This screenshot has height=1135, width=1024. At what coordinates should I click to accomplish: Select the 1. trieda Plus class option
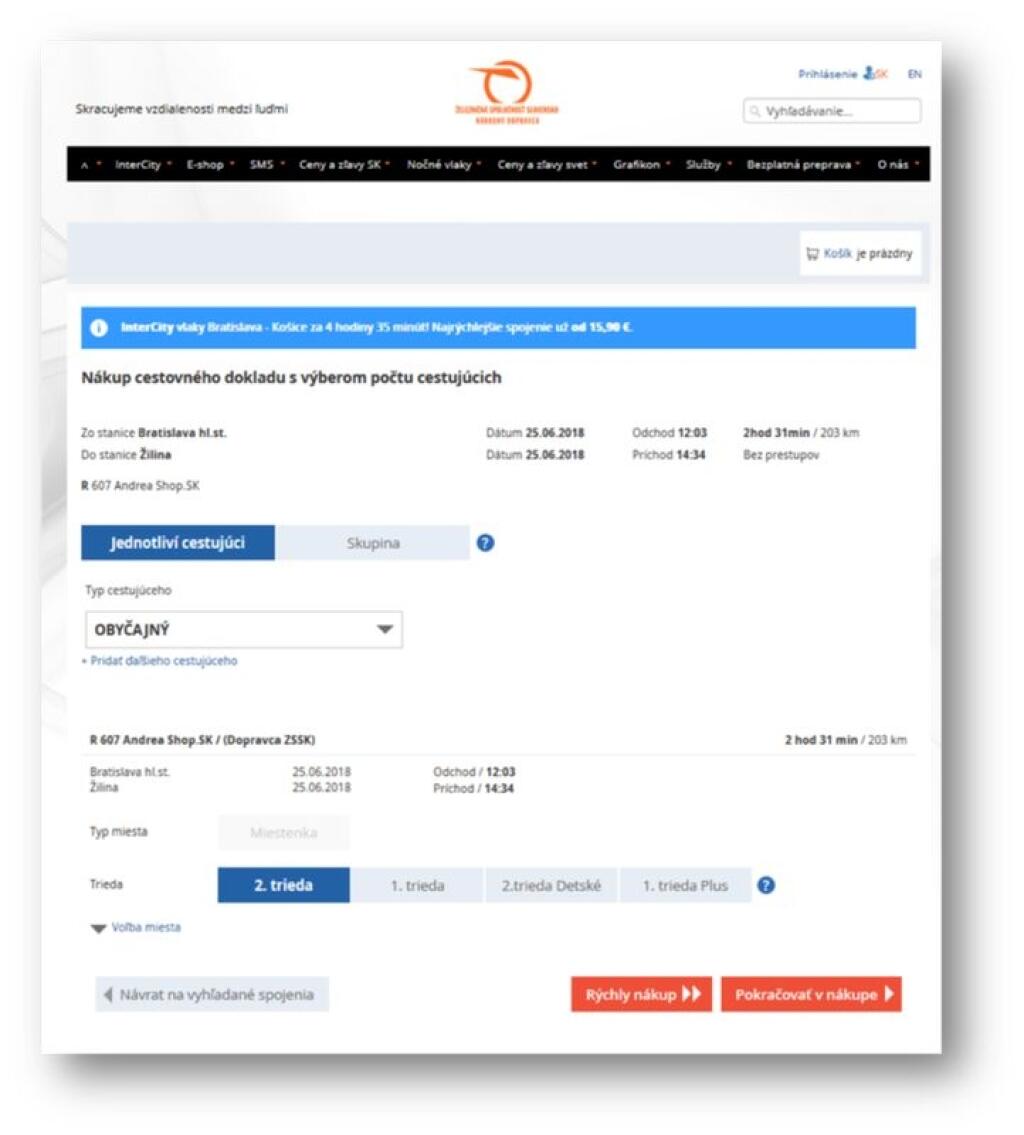(x=685, y=885)
